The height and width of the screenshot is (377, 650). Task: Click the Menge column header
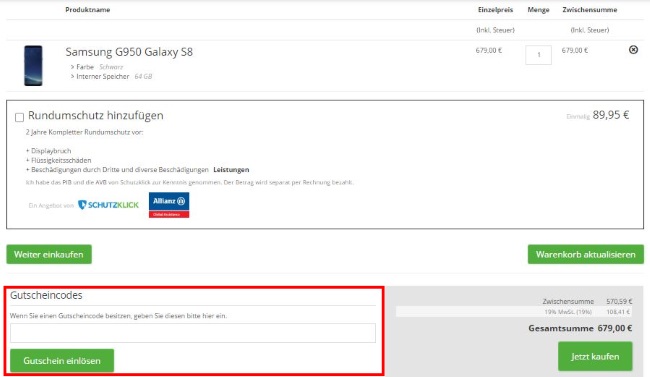pyautogui.click(x=538, y=10)
